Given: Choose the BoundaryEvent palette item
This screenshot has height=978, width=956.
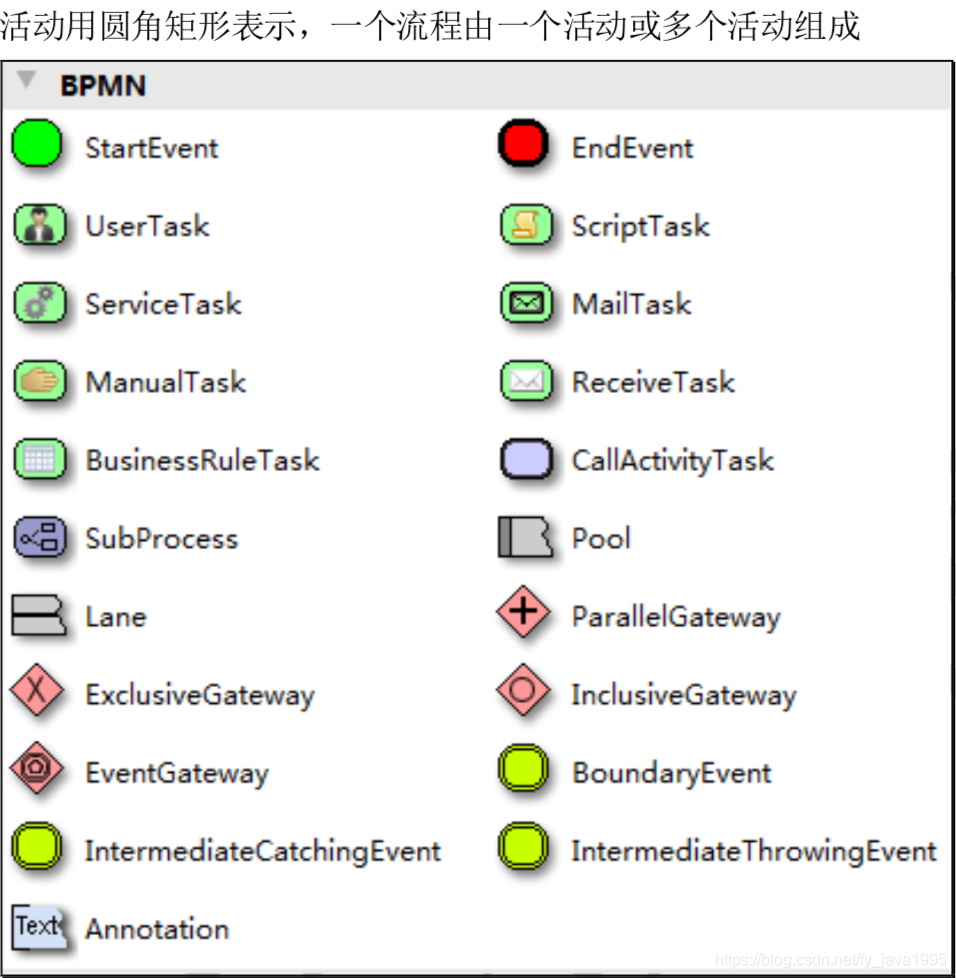Looking at the screenshot, I should [x=635, y=771].
